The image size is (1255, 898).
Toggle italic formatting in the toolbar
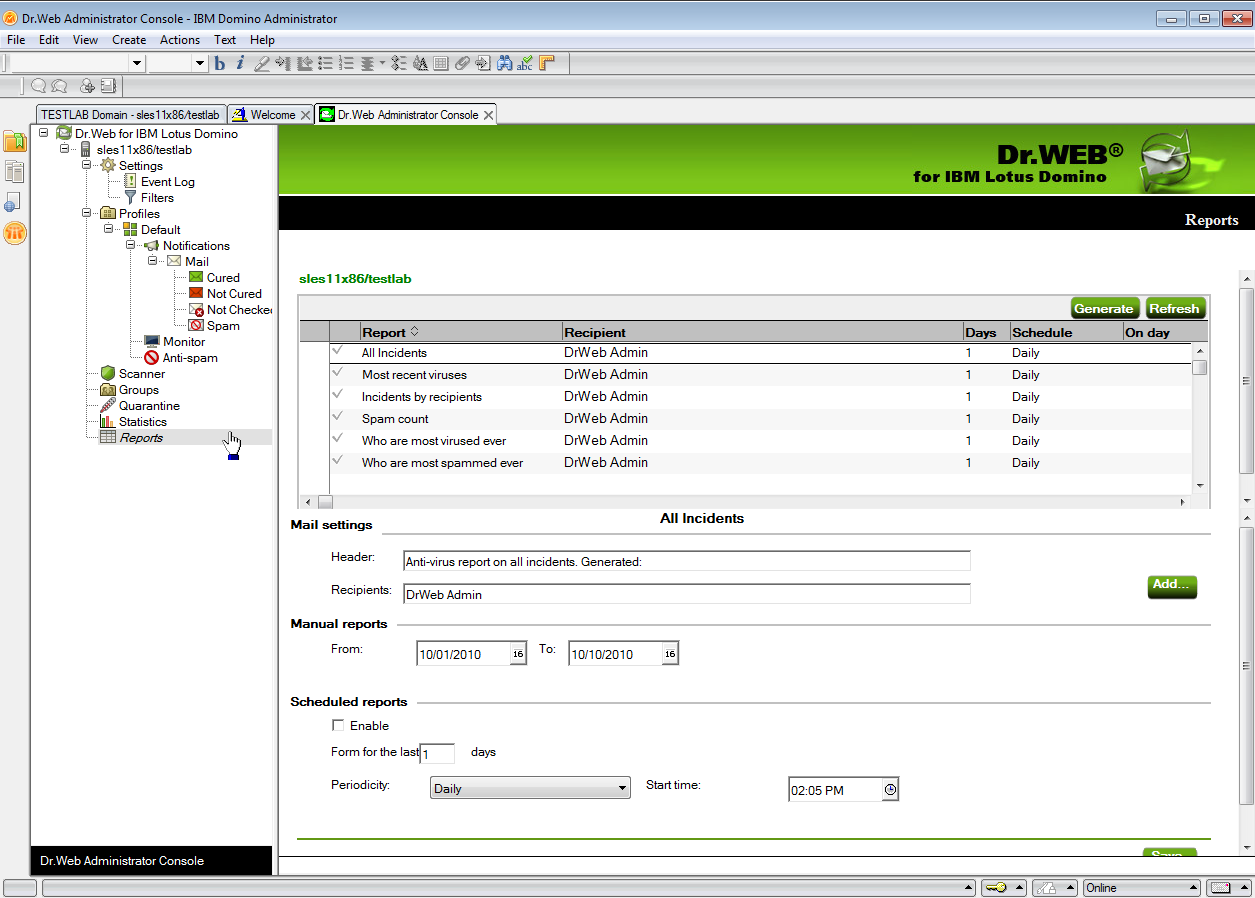point(240,63)
